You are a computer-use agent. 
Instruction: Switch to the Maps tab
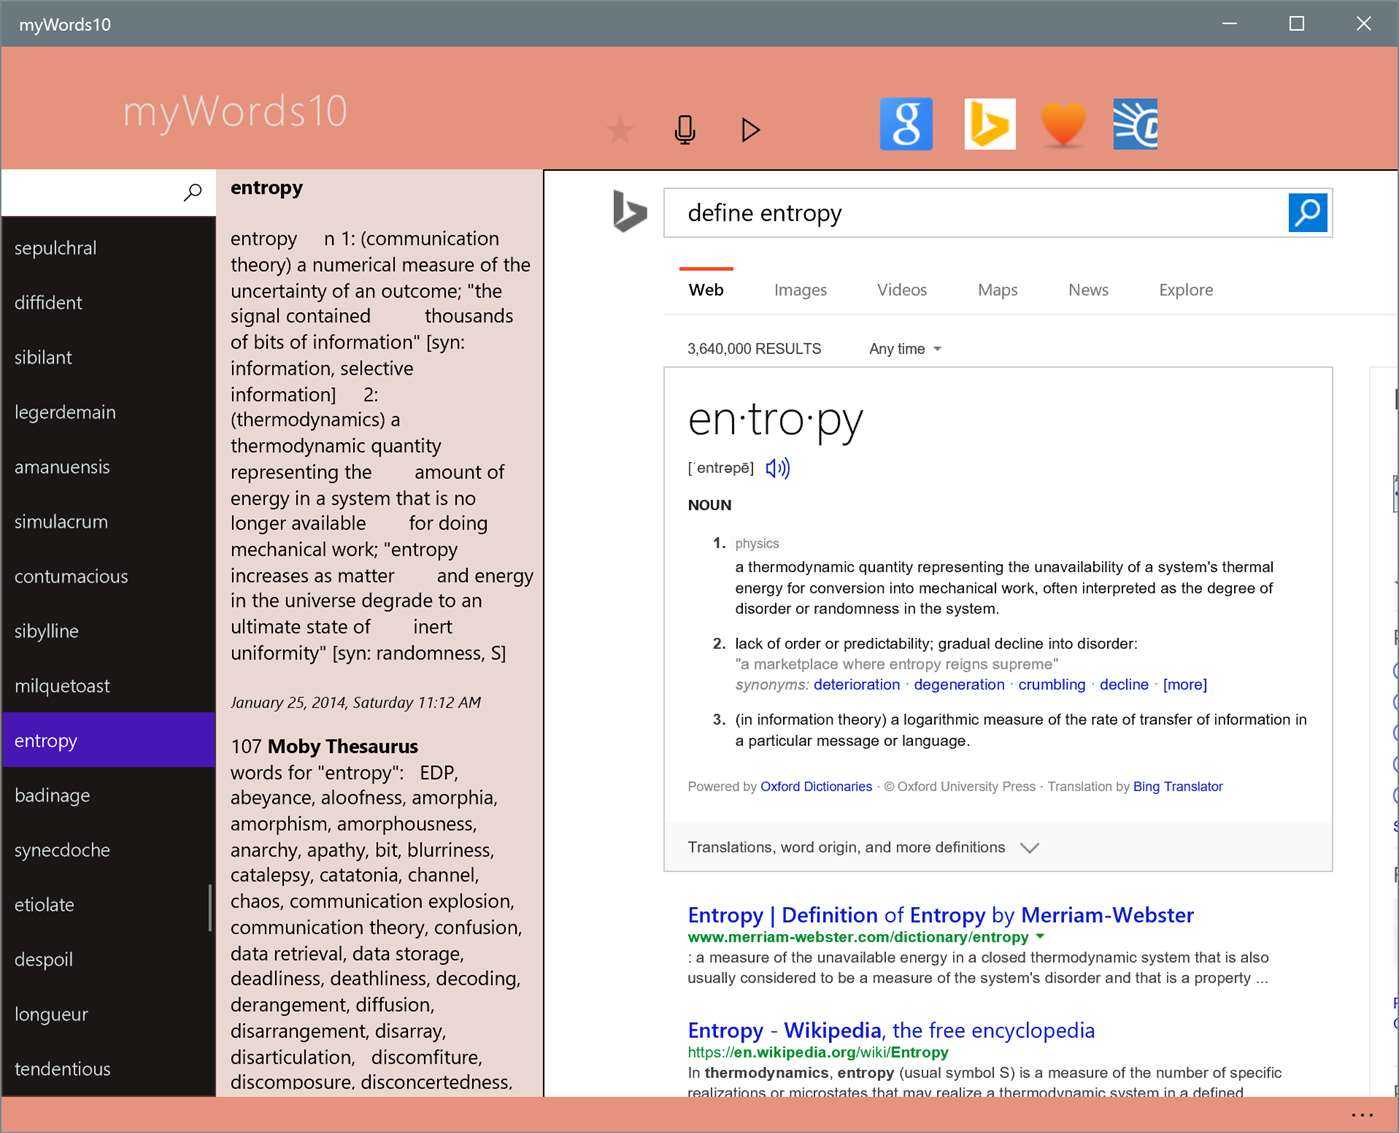[x=998, y=290]
